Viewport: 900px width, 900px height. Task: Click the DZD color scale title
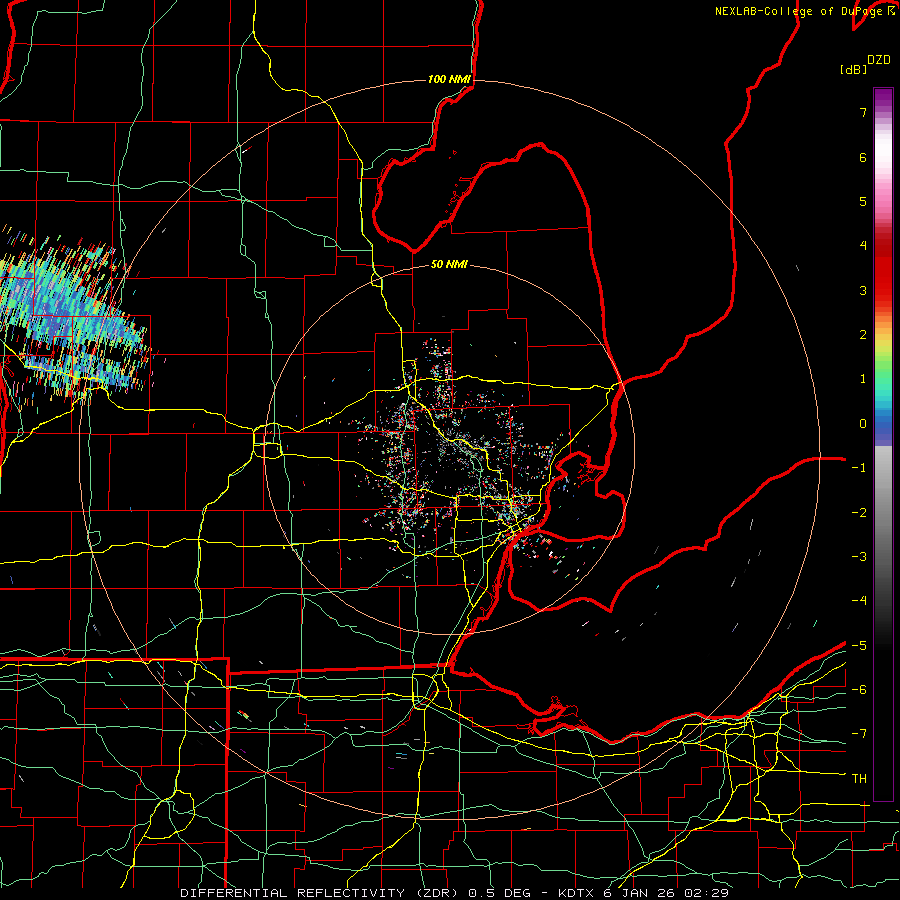click(x=879, y=60)
